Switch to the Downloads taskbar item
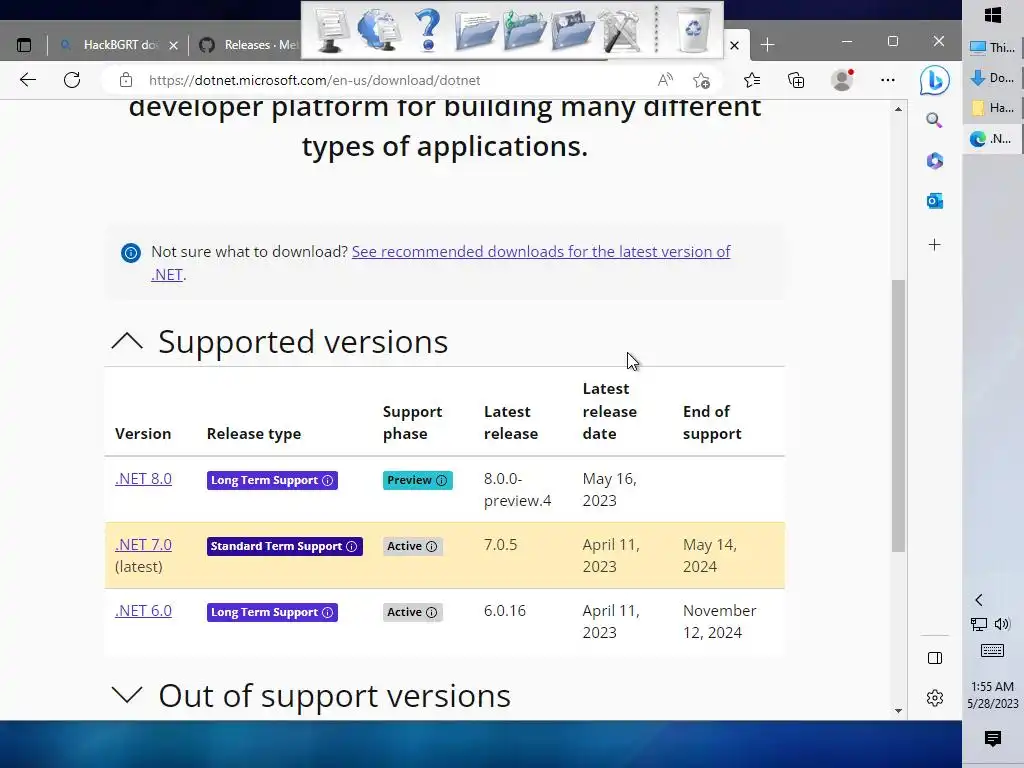The image size is (1024, 768). click(993, 78)
